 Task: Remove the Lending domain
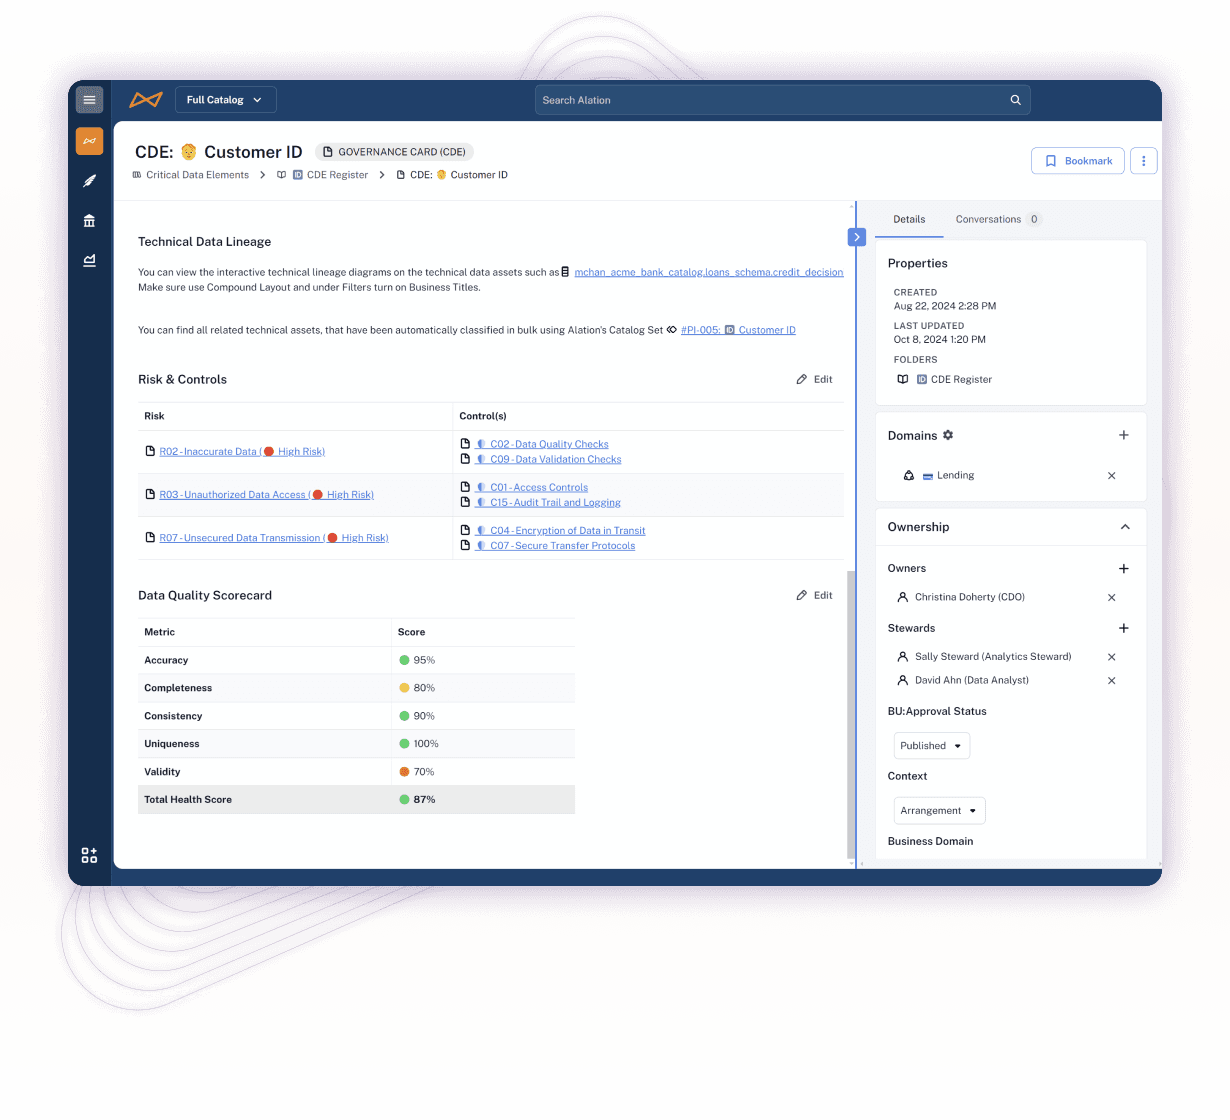coord(1111,476)
